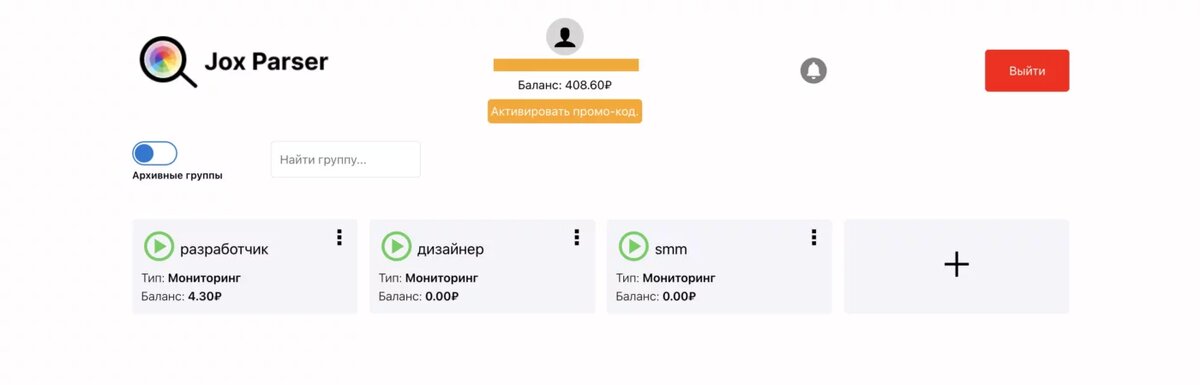This screenshot has height=385, width=1200.
Task: Open three-dot menu for дизайнер card
Action: point(576,237)
